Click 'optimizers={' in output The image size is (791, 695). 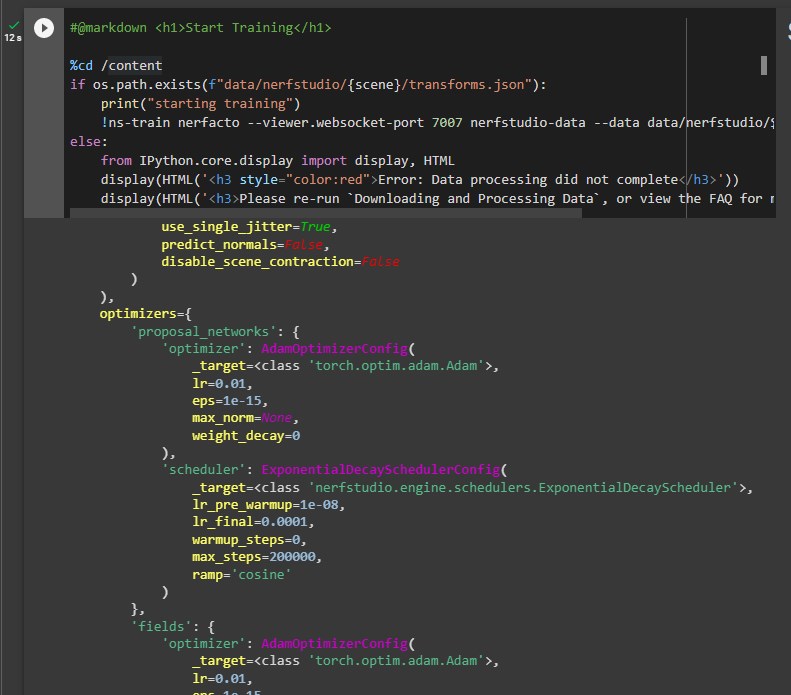(x=145, y=314)
